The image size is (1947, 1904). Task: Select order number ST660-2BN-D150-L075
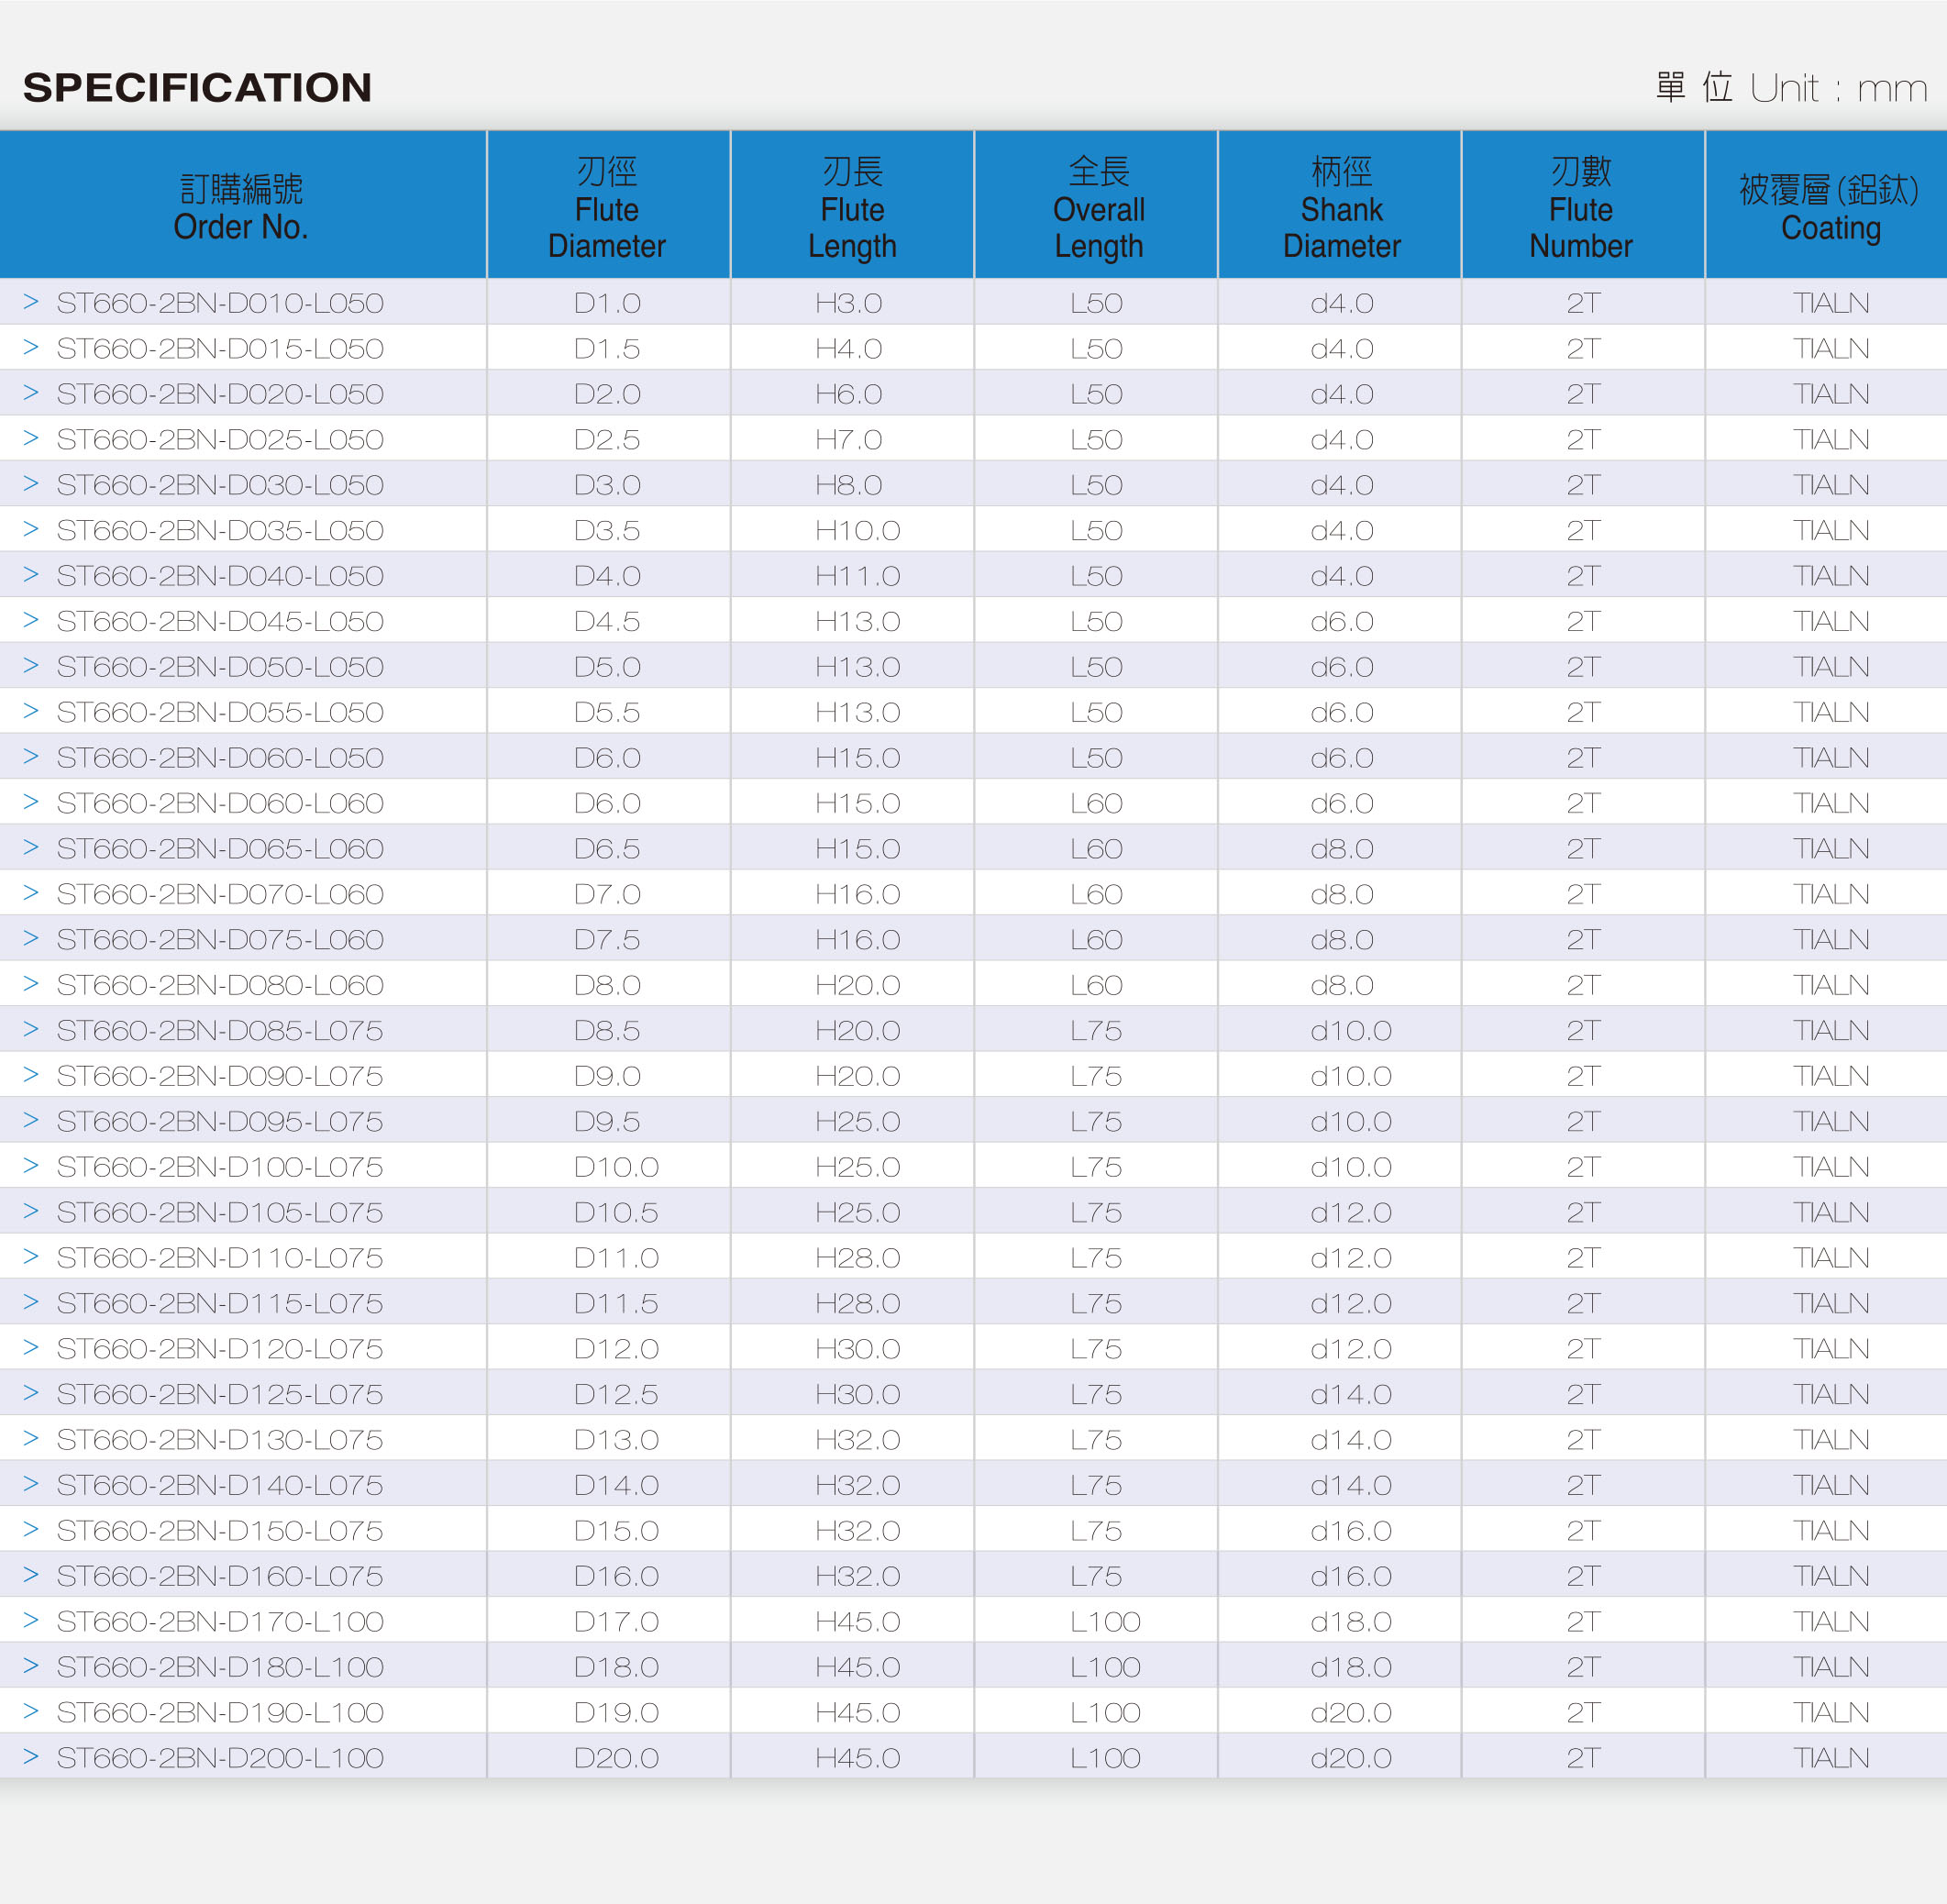coord(220,1530)
